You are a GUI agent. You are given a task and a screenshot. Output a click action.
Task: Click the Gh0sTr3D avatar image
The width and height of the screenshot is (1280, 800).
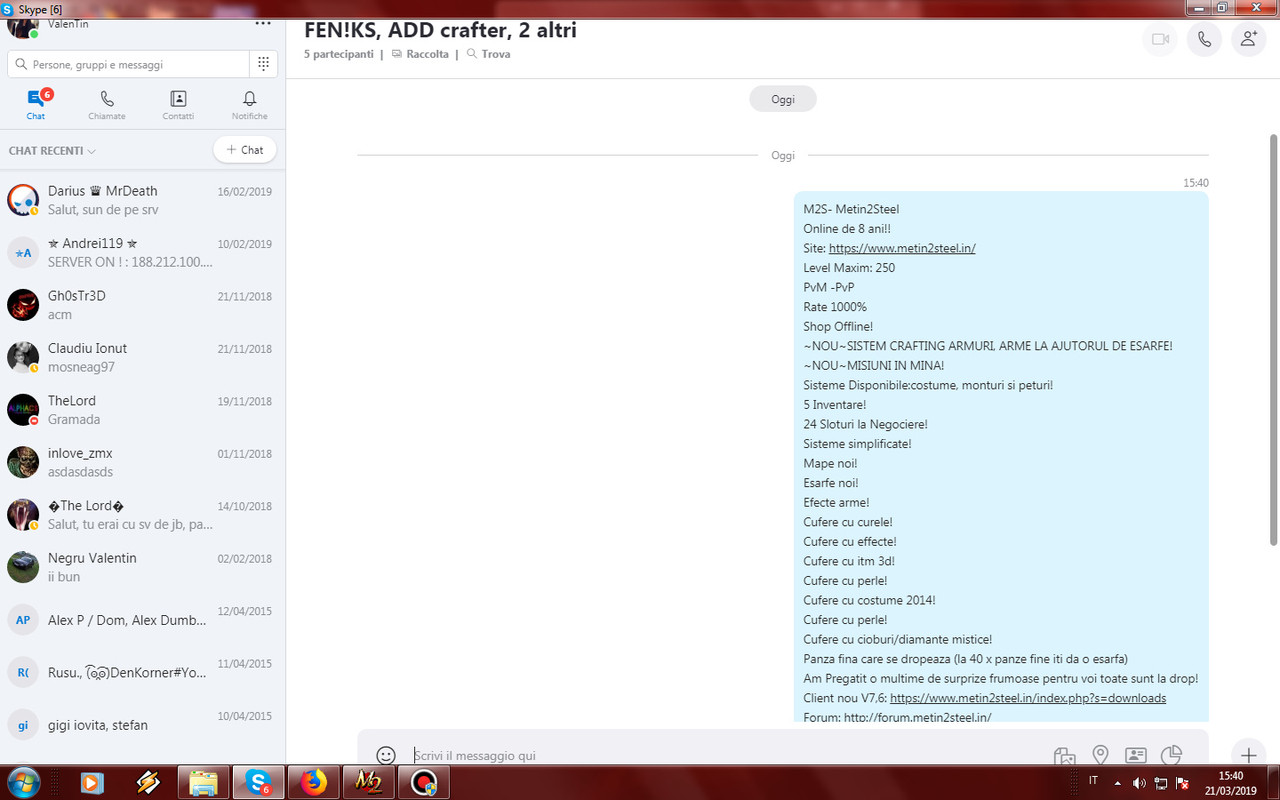pyautogui.click(x=23, y=305)
